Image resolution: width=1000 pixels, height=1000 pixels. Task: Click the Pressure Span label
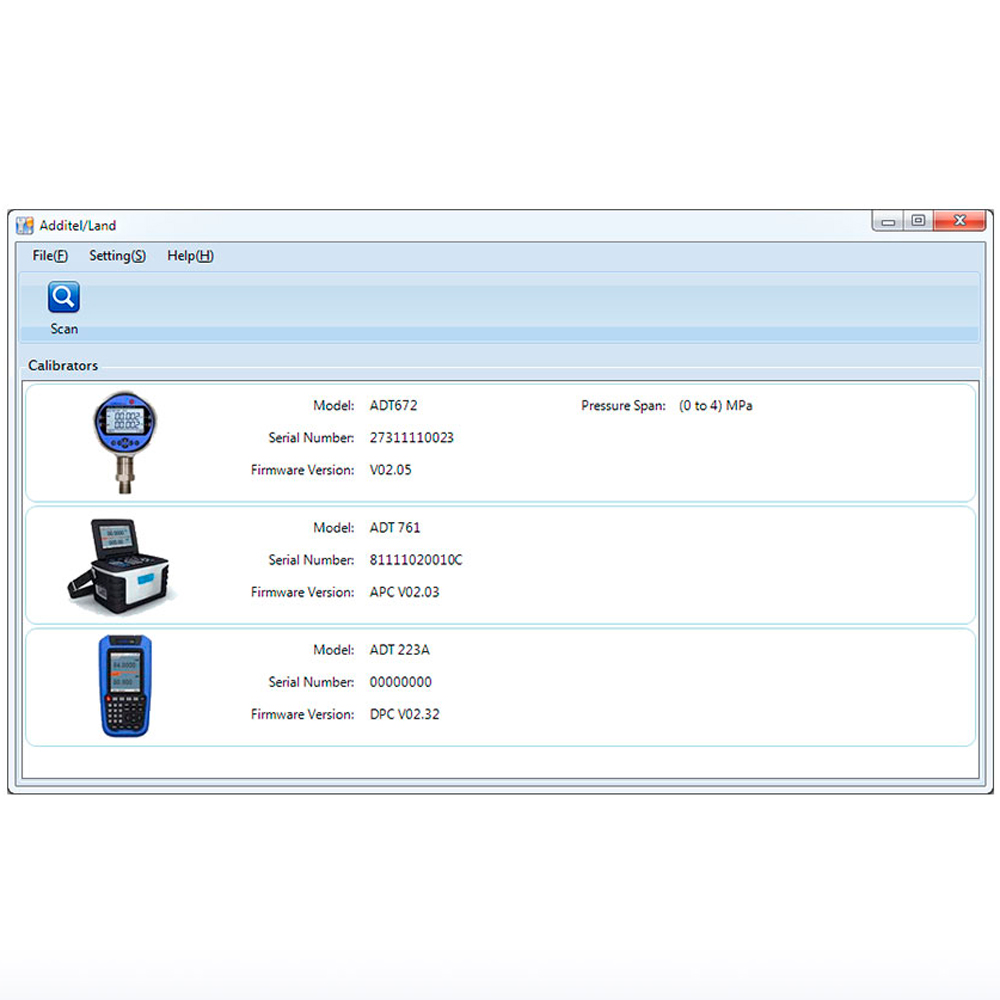click(623, 406)
